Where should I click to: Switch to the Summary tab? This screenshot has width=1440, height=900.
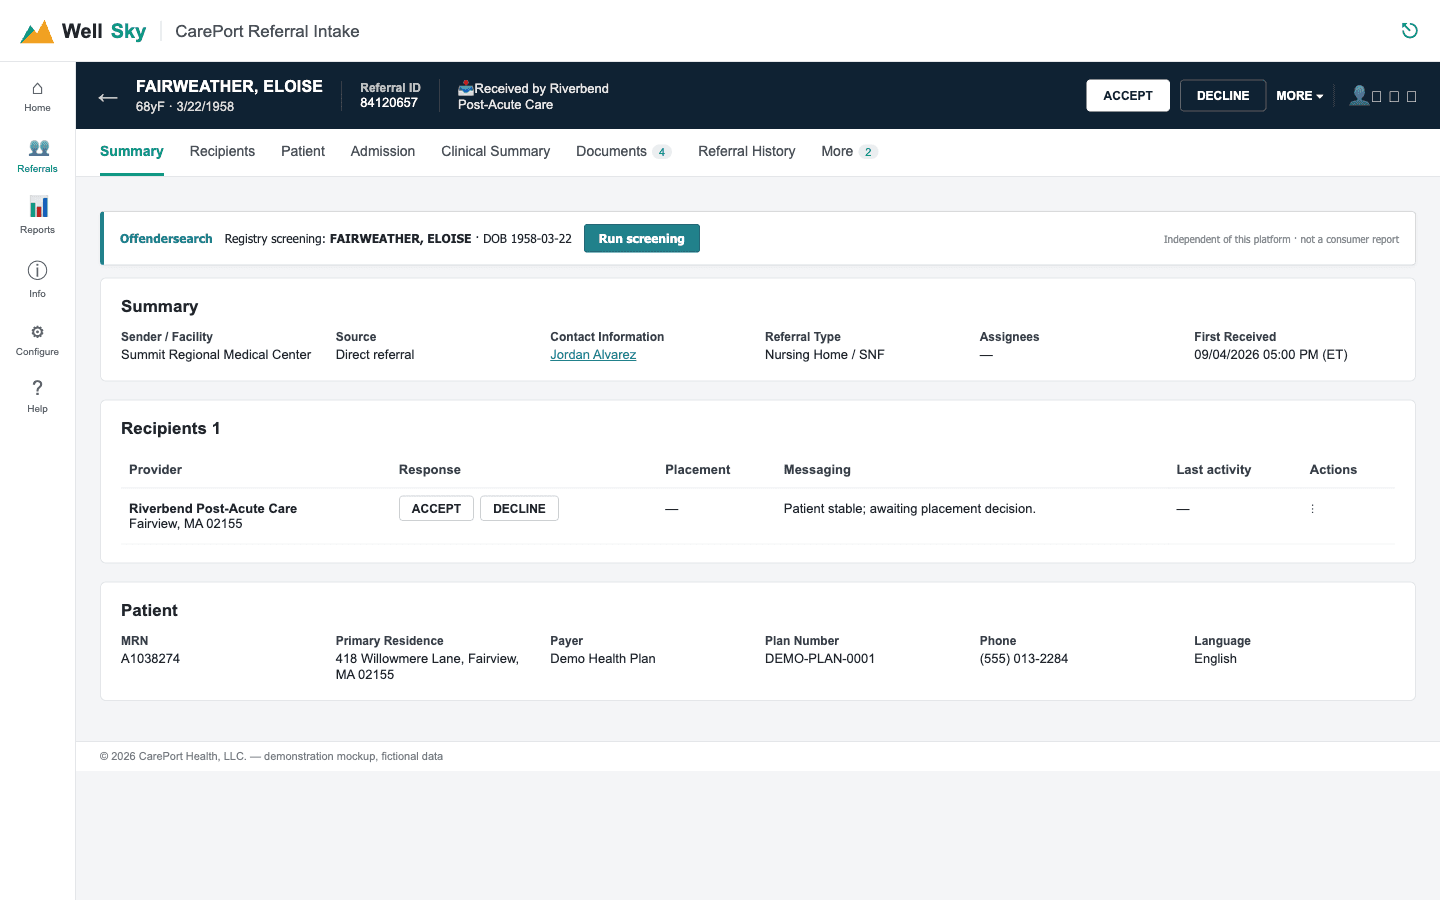point(132,151)
